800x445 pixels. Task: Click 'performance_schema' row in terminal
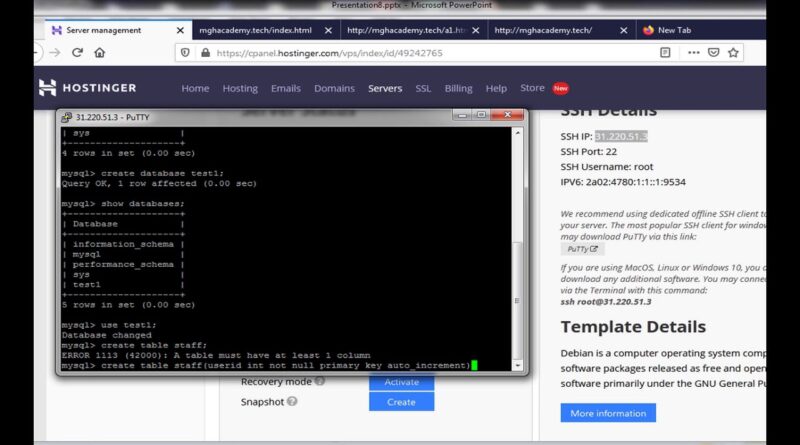(123, 264)
